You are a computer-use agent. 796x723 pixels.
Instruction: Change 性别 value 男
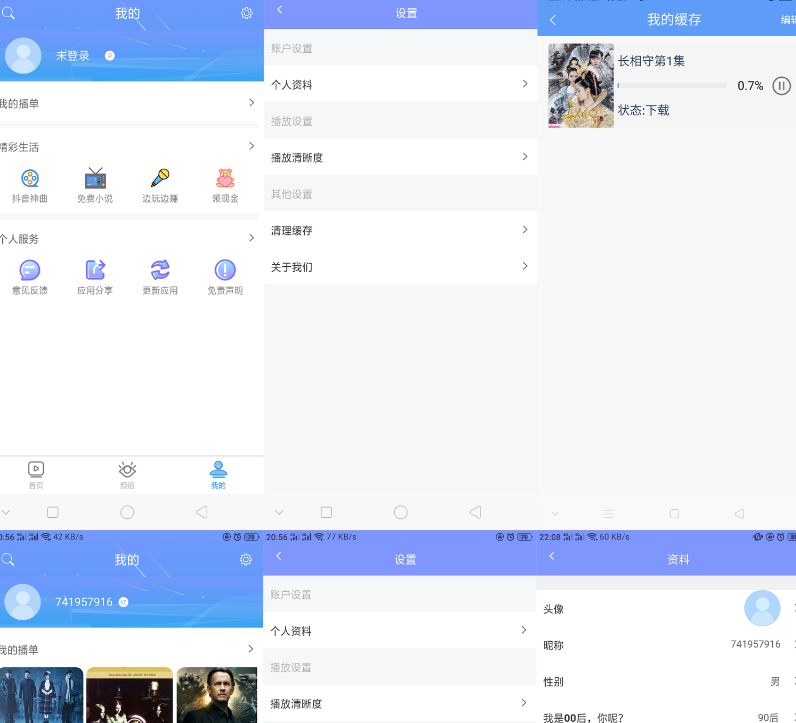coord(775,681)
